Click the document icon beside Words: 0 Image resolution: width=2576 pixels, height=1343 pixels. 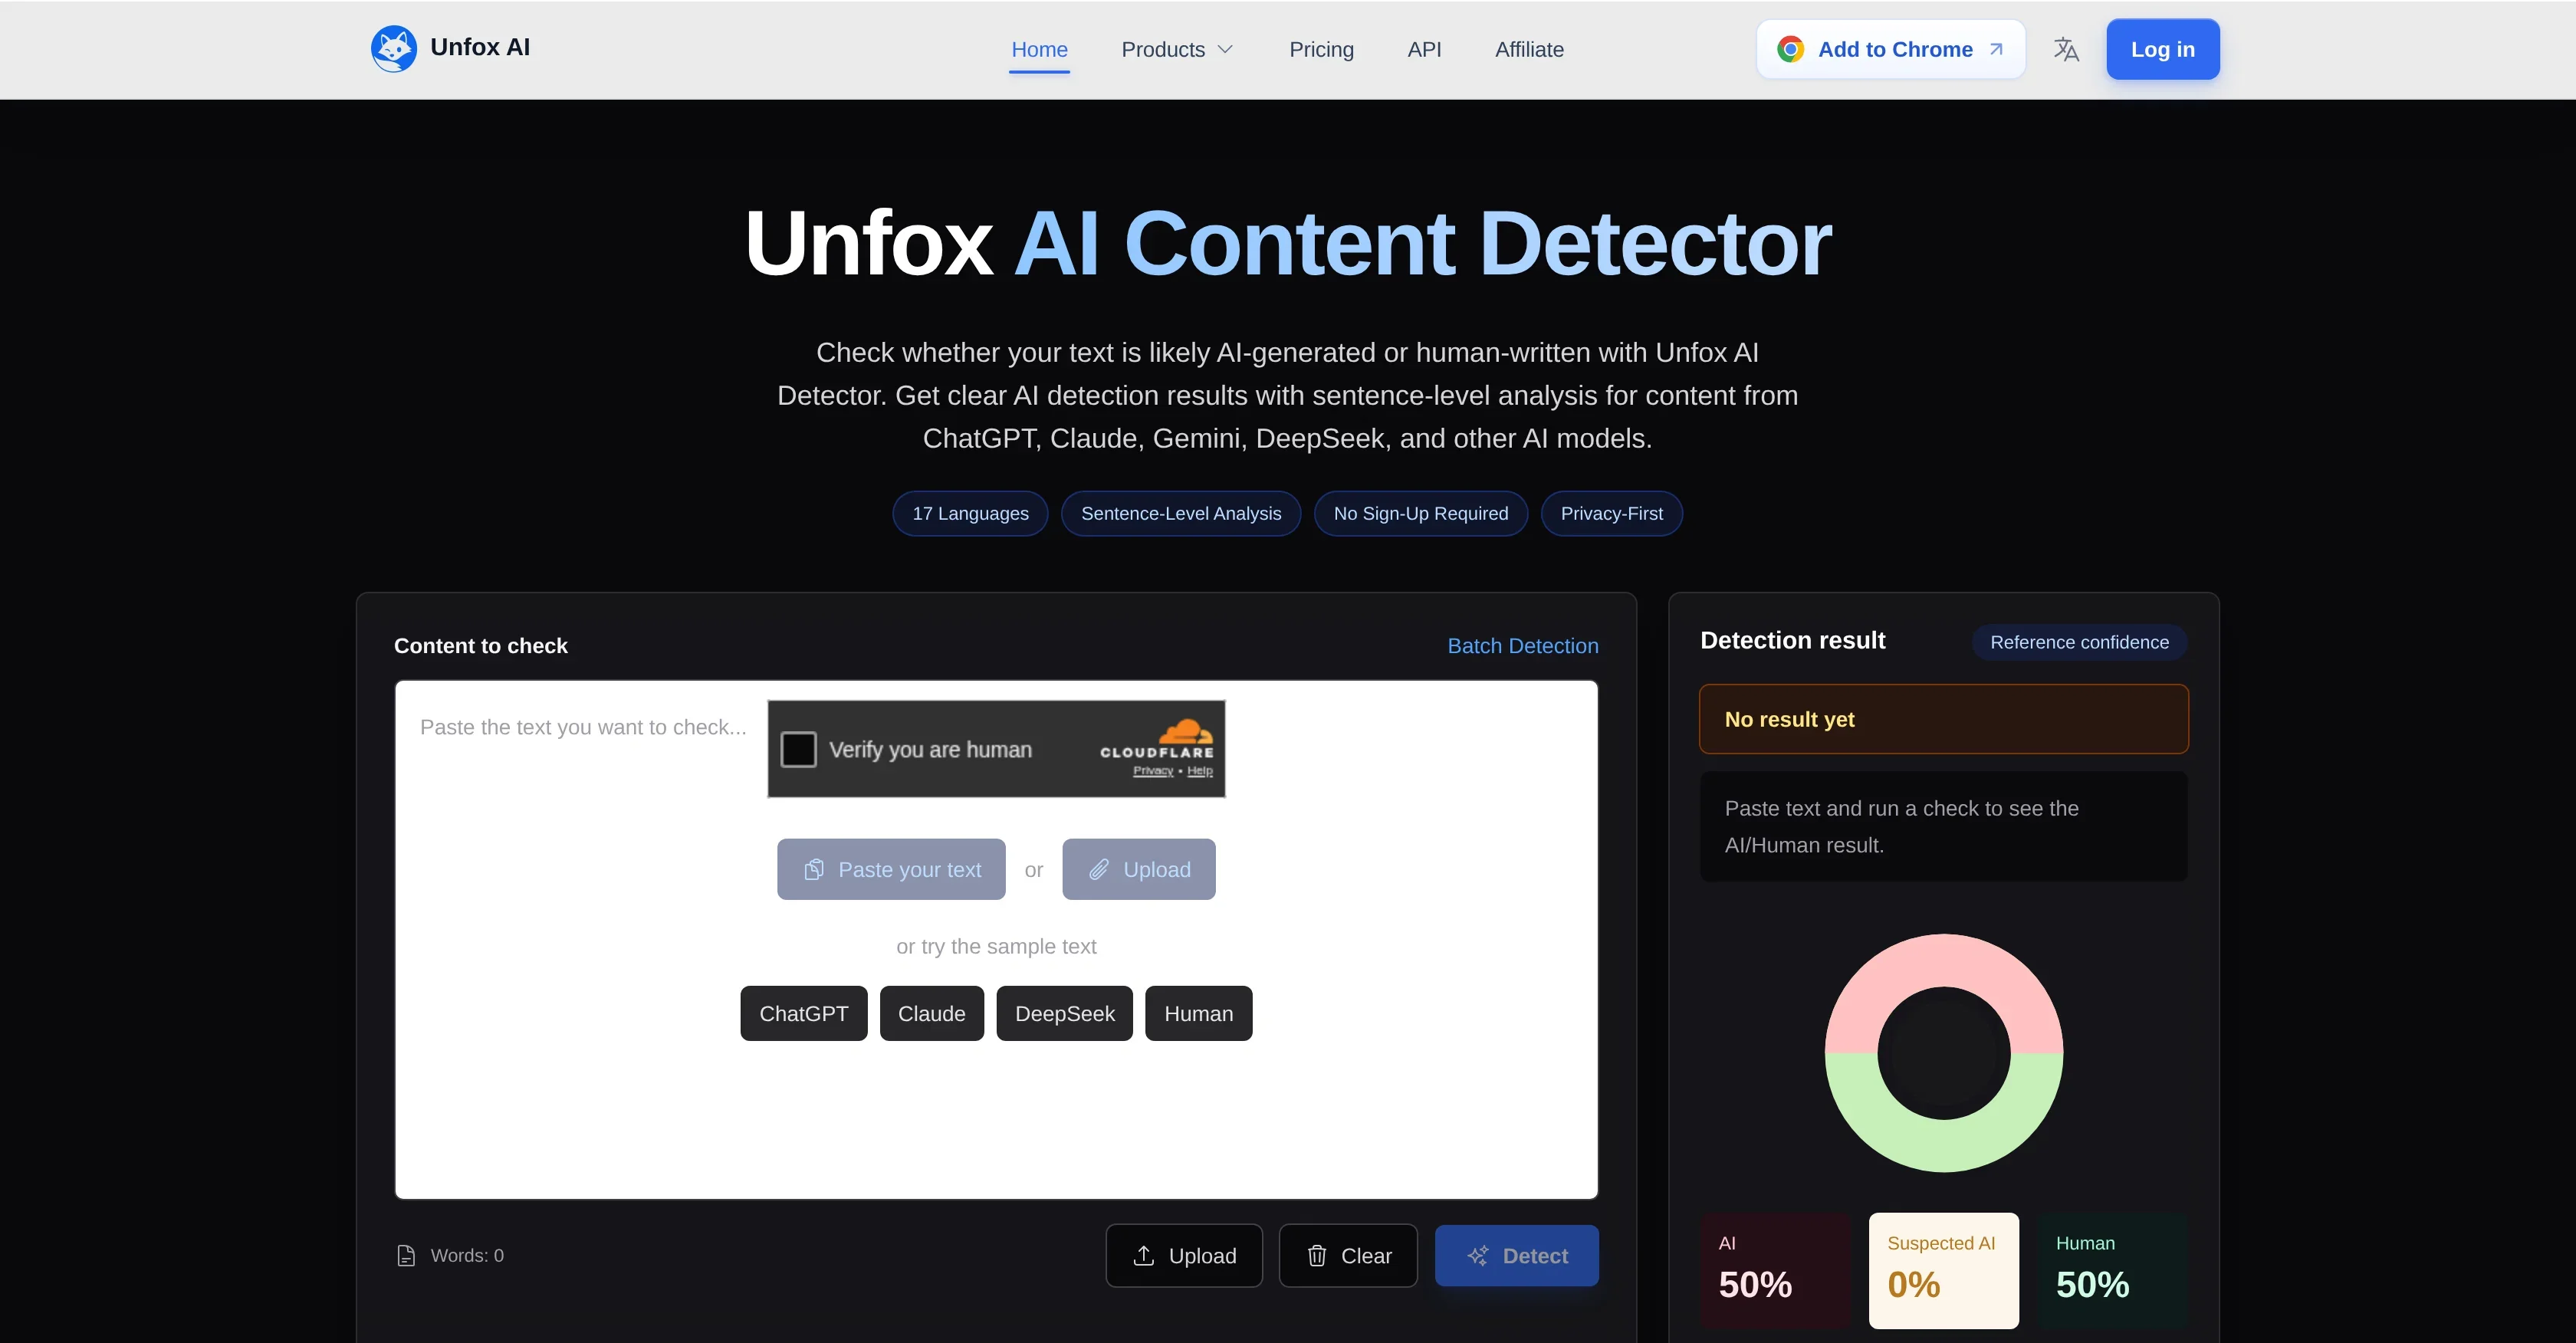pos(406,1256)
